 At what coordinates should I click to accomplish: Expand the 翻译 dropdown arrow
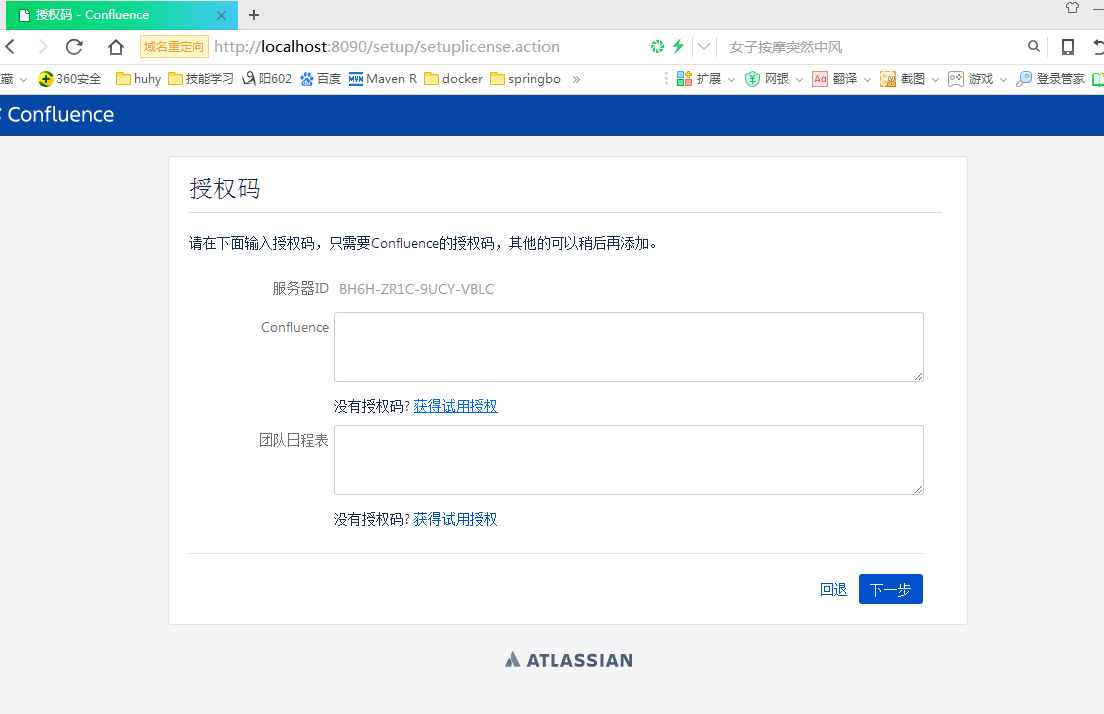click(867, 80)
